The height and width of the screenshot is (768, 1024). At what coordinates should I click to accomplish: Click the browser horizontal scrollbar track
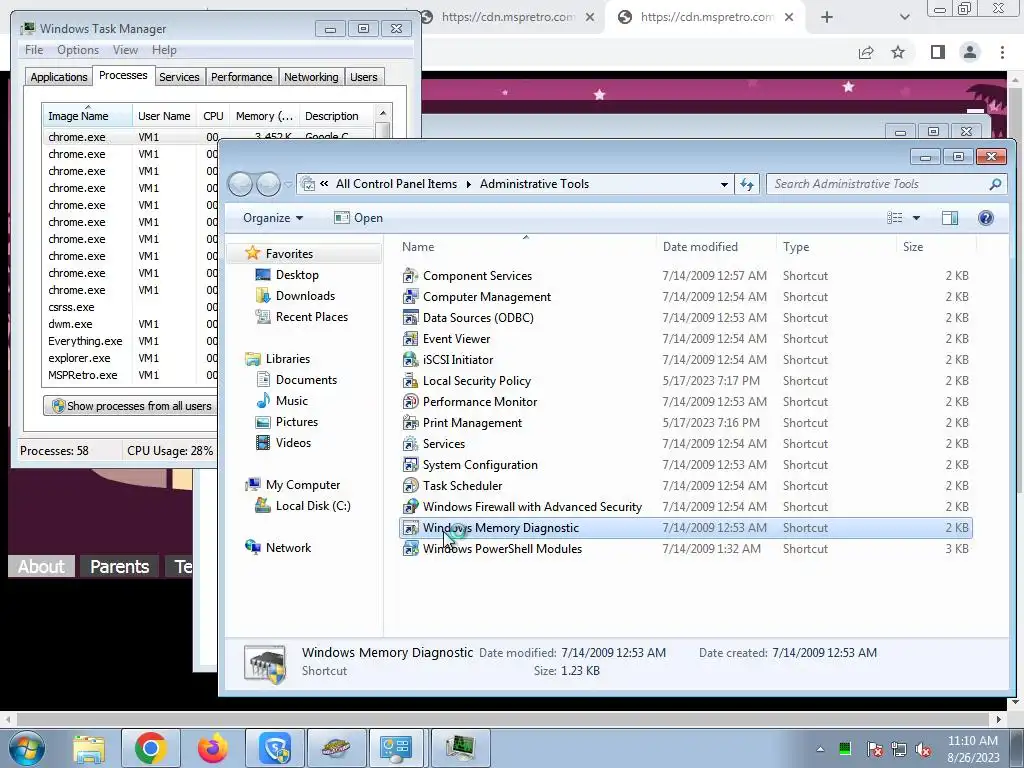502,719
